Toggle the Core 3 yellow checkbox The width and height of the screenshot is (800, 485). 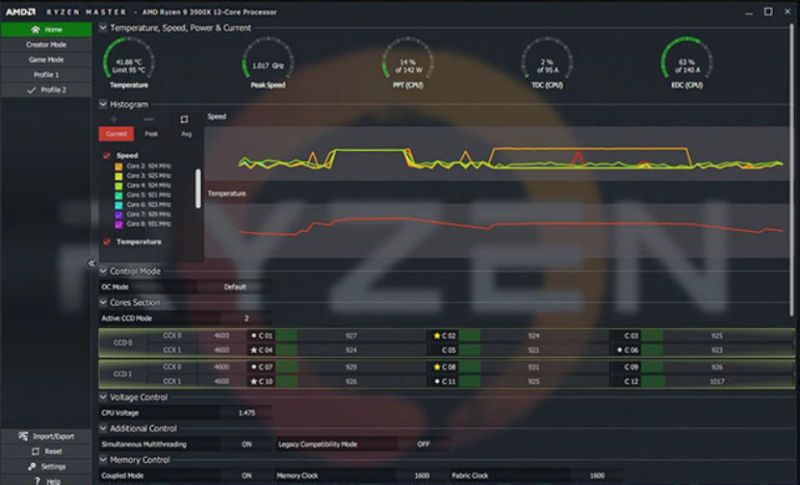click(x=118, y=176)
